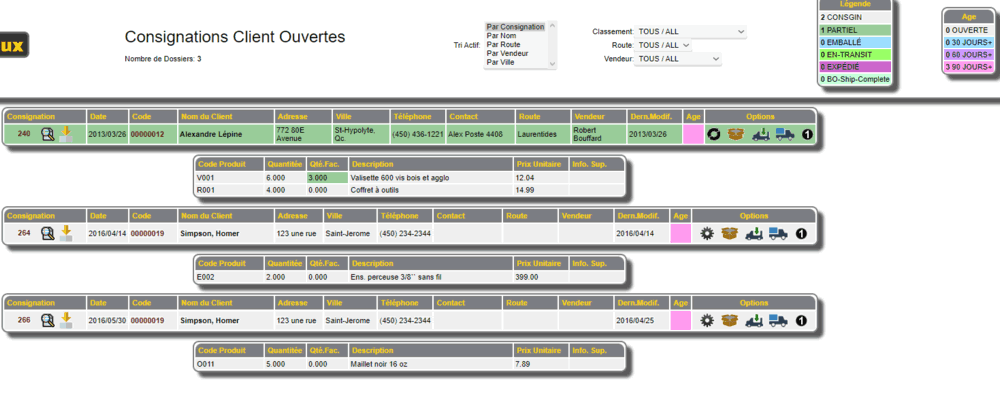The image size is (1000, 394).
Task: Click the orange box packing icon for consignation 266
Action: pyautogui.click(x=730, y=320)
